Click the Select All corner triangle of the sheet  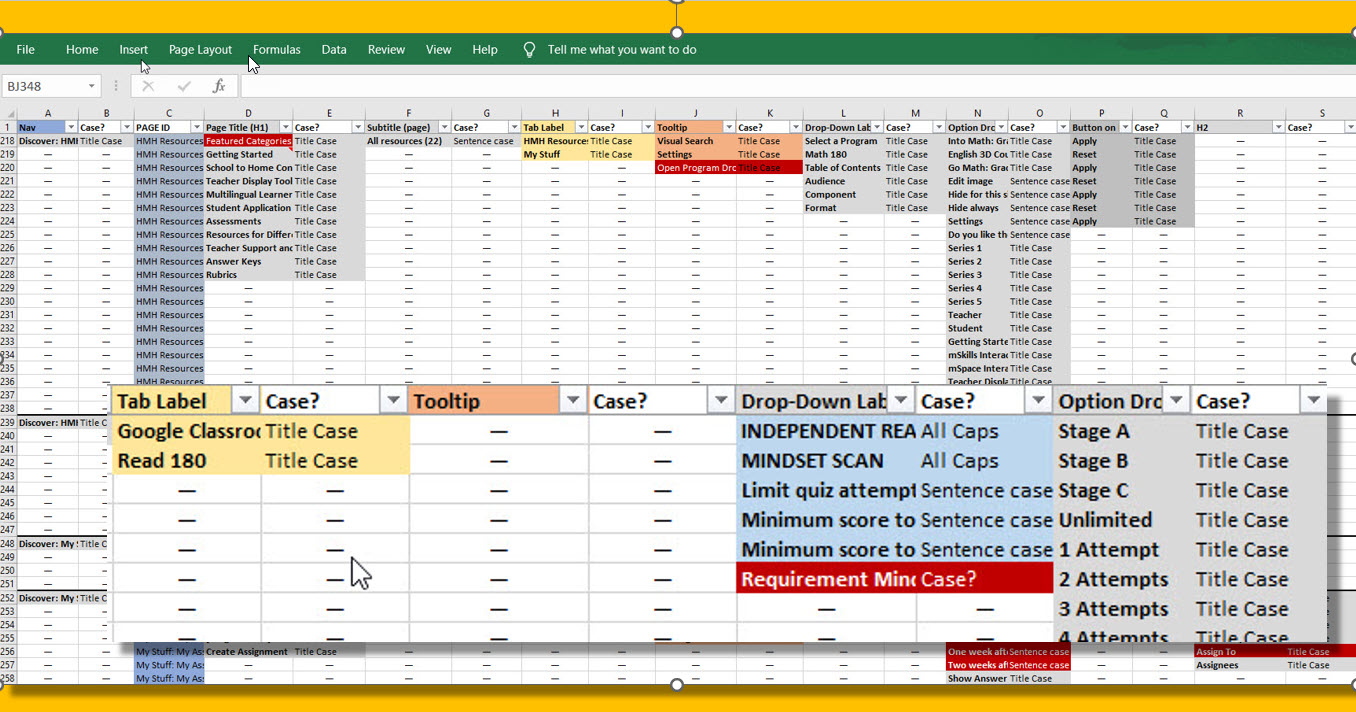coord(8,114)
